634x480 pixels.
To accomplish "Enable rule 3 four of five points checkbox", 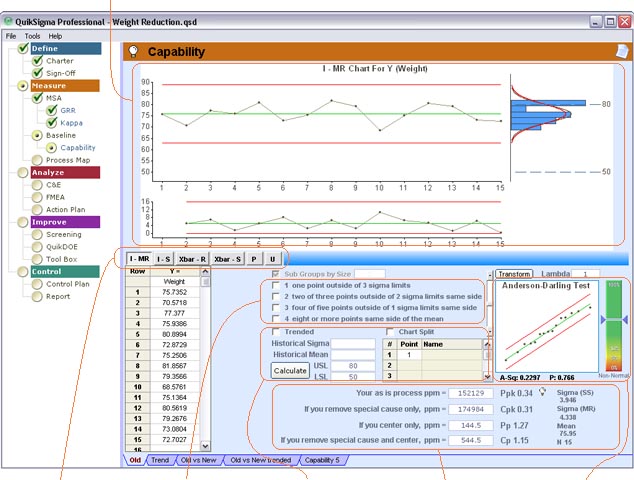I will [x=276, y=308].
